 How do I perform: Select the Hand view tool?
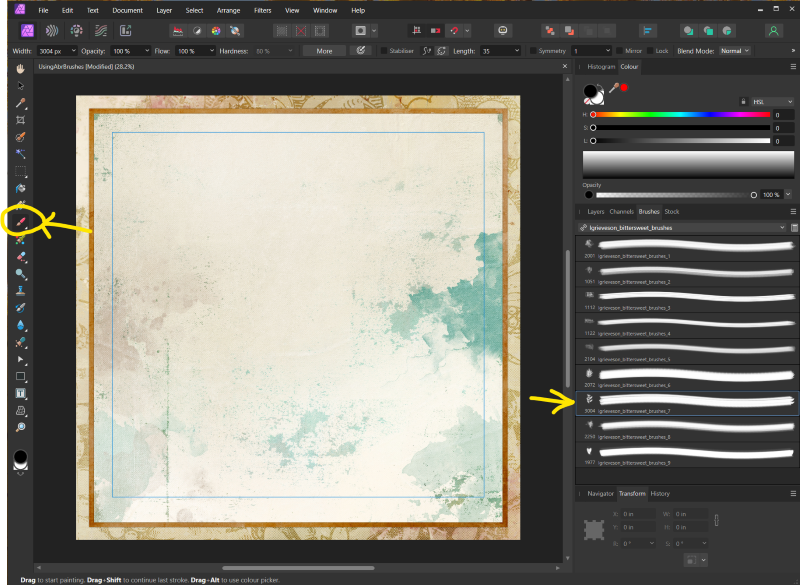click(x=20, y=68)
